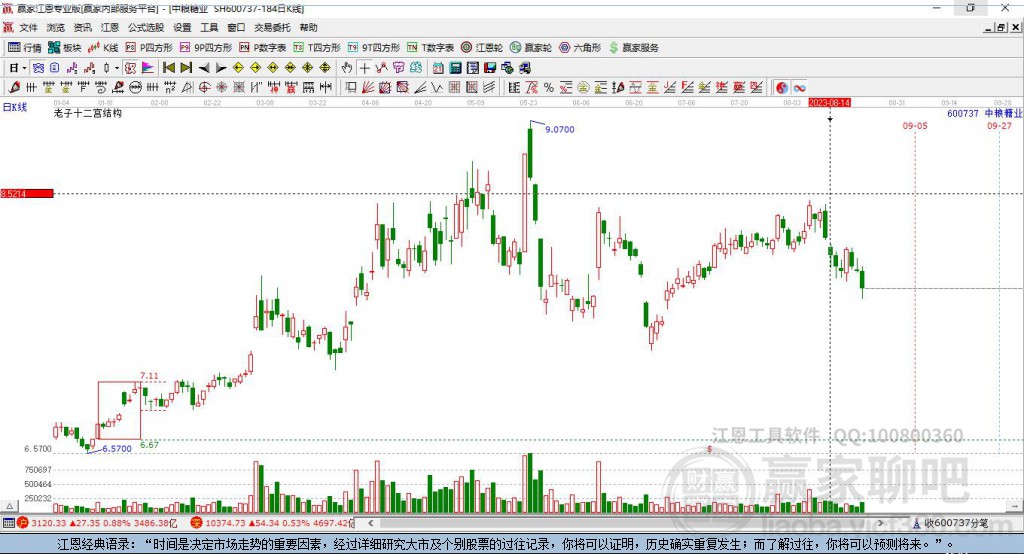
Task: Open the P数字表 tool
Action: [263, 48]
